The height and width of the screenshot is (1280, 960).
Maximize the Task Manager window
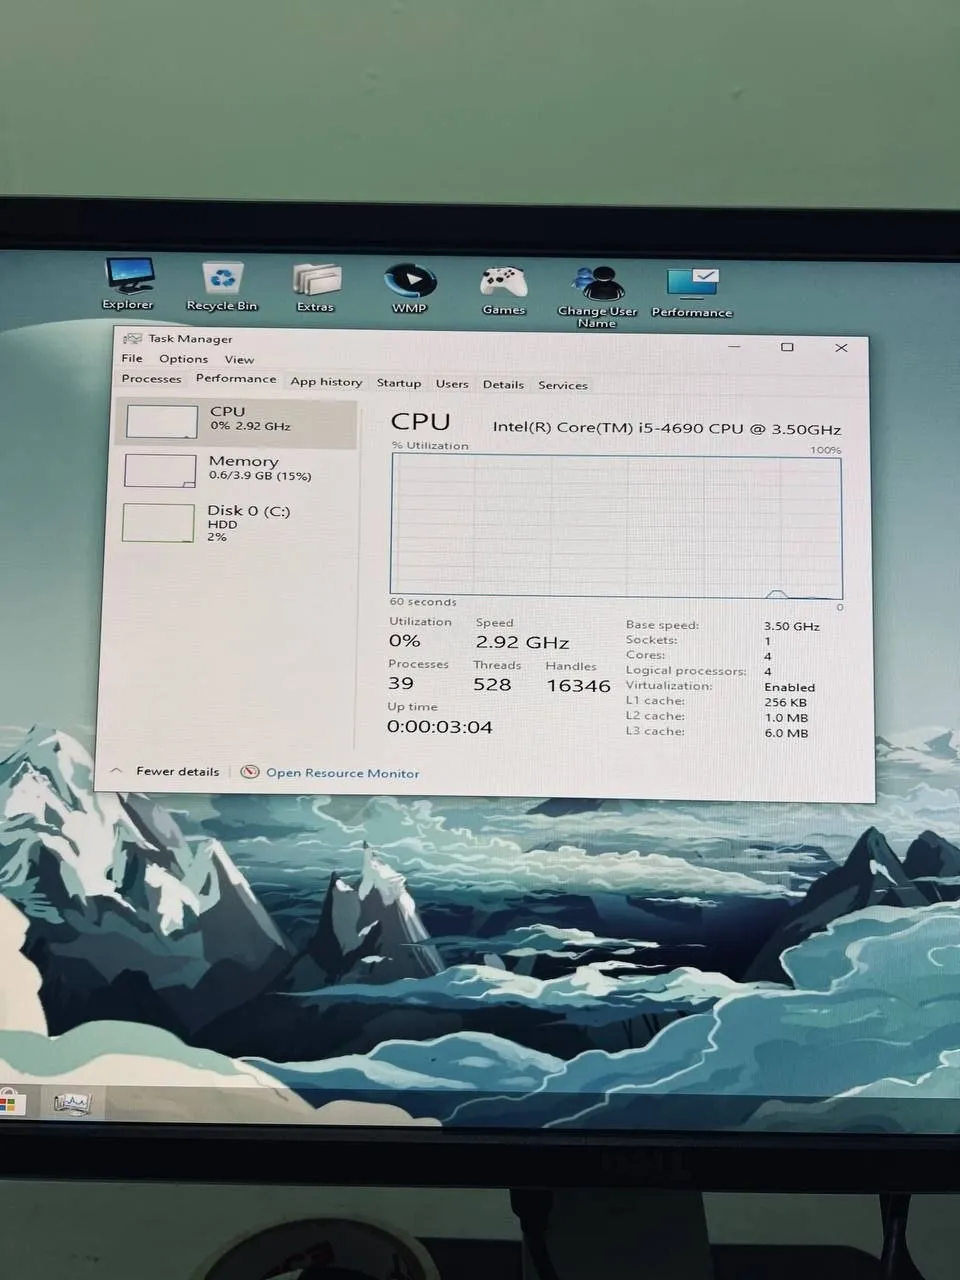coord(787,347)
